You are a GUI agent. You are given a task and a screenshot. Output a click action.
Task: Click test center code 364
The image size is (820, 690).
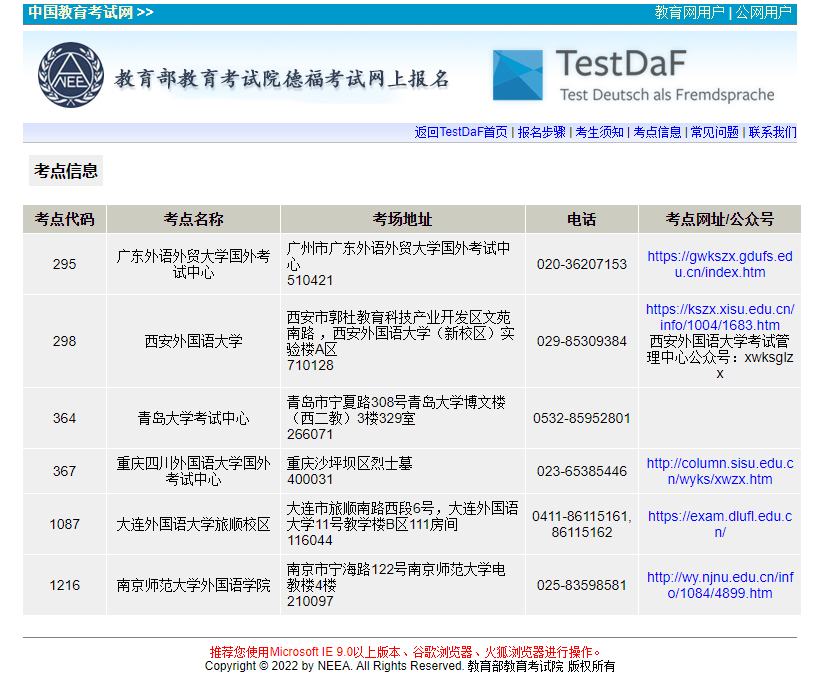click(x=64, y=418)
